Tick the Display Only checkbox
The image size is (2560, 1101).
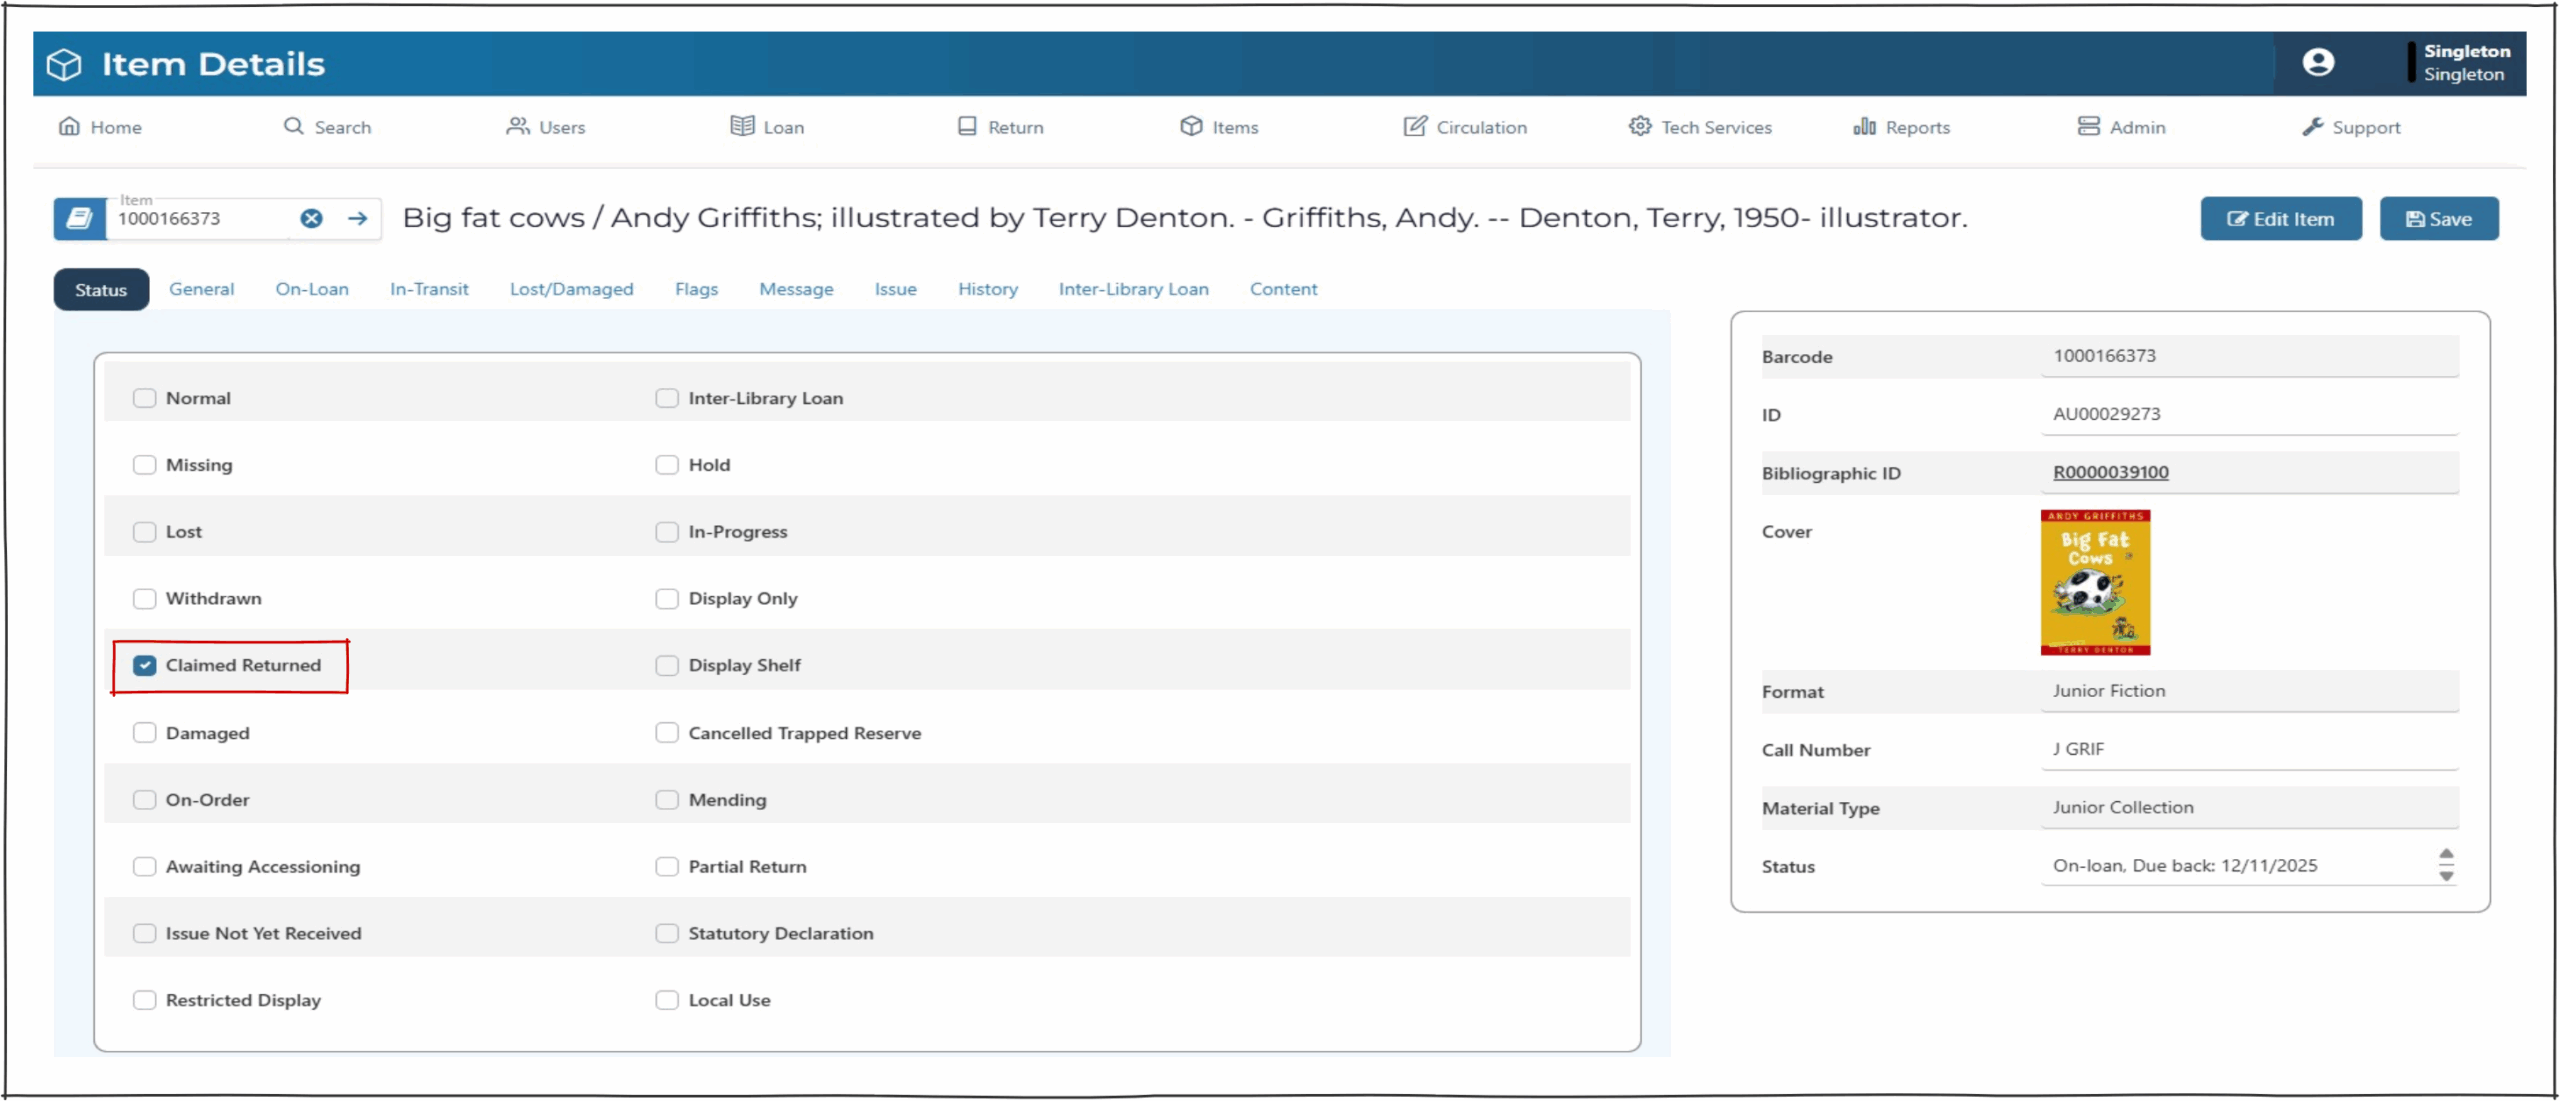[667, 598]
